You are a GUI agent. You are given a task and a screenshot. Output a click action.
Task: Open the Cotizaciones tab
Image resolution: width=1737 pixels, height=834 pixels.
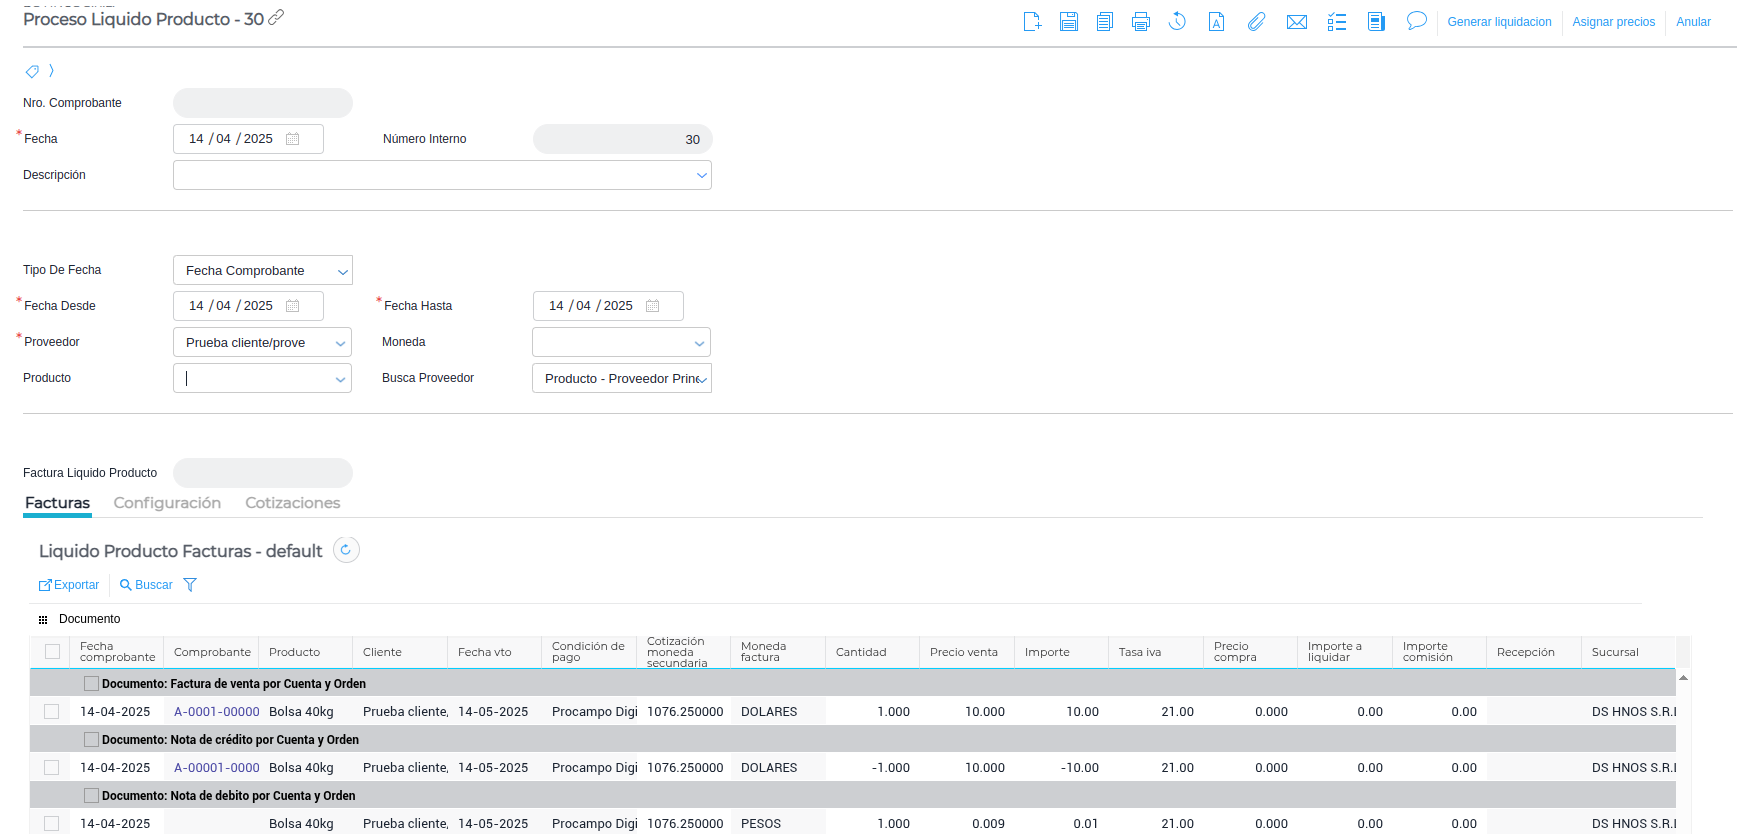tap(292, 503)
